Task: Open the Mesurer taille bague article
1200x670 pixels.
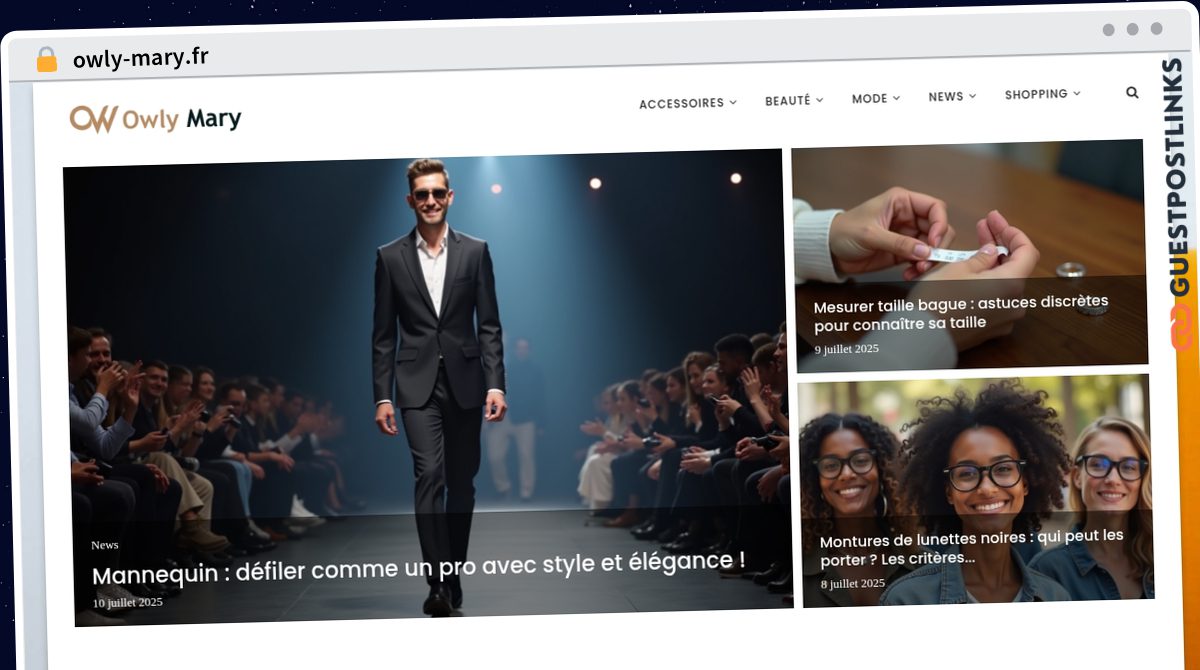Action: (x=961, y=312)
